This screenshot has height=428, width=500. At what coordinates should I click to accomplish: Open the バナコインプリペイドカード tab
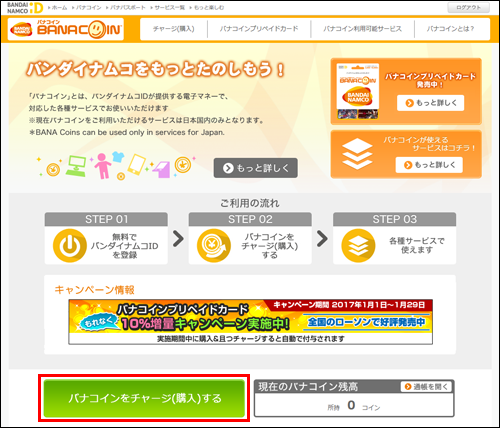tap(259, 29)
